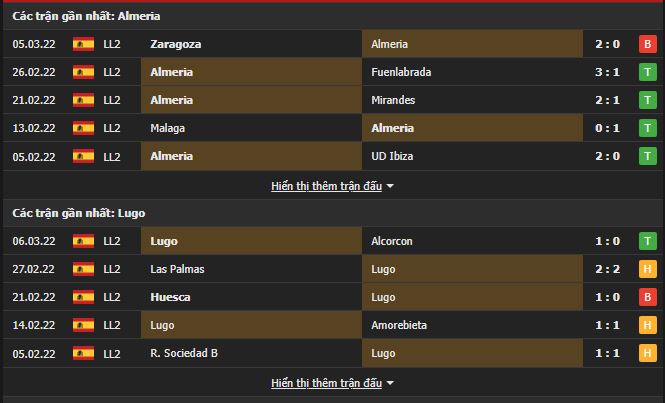Click green T badge for Almeria vs Mirandes
The image size is (665, 403).
(647, 100)
